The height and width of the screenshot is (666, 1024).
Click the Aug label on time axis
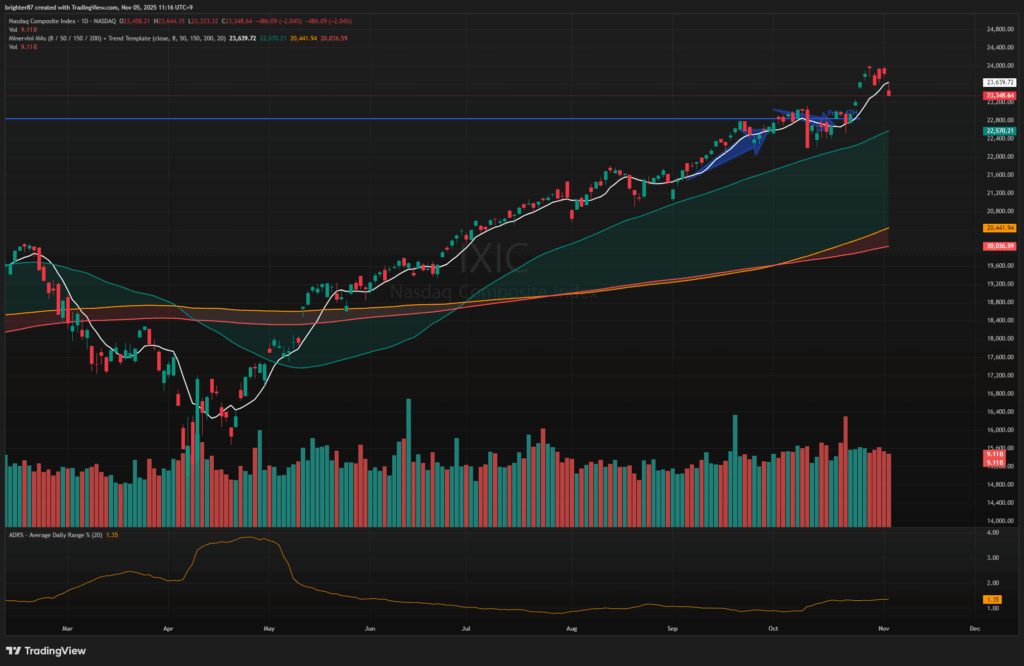pos(571,628)
